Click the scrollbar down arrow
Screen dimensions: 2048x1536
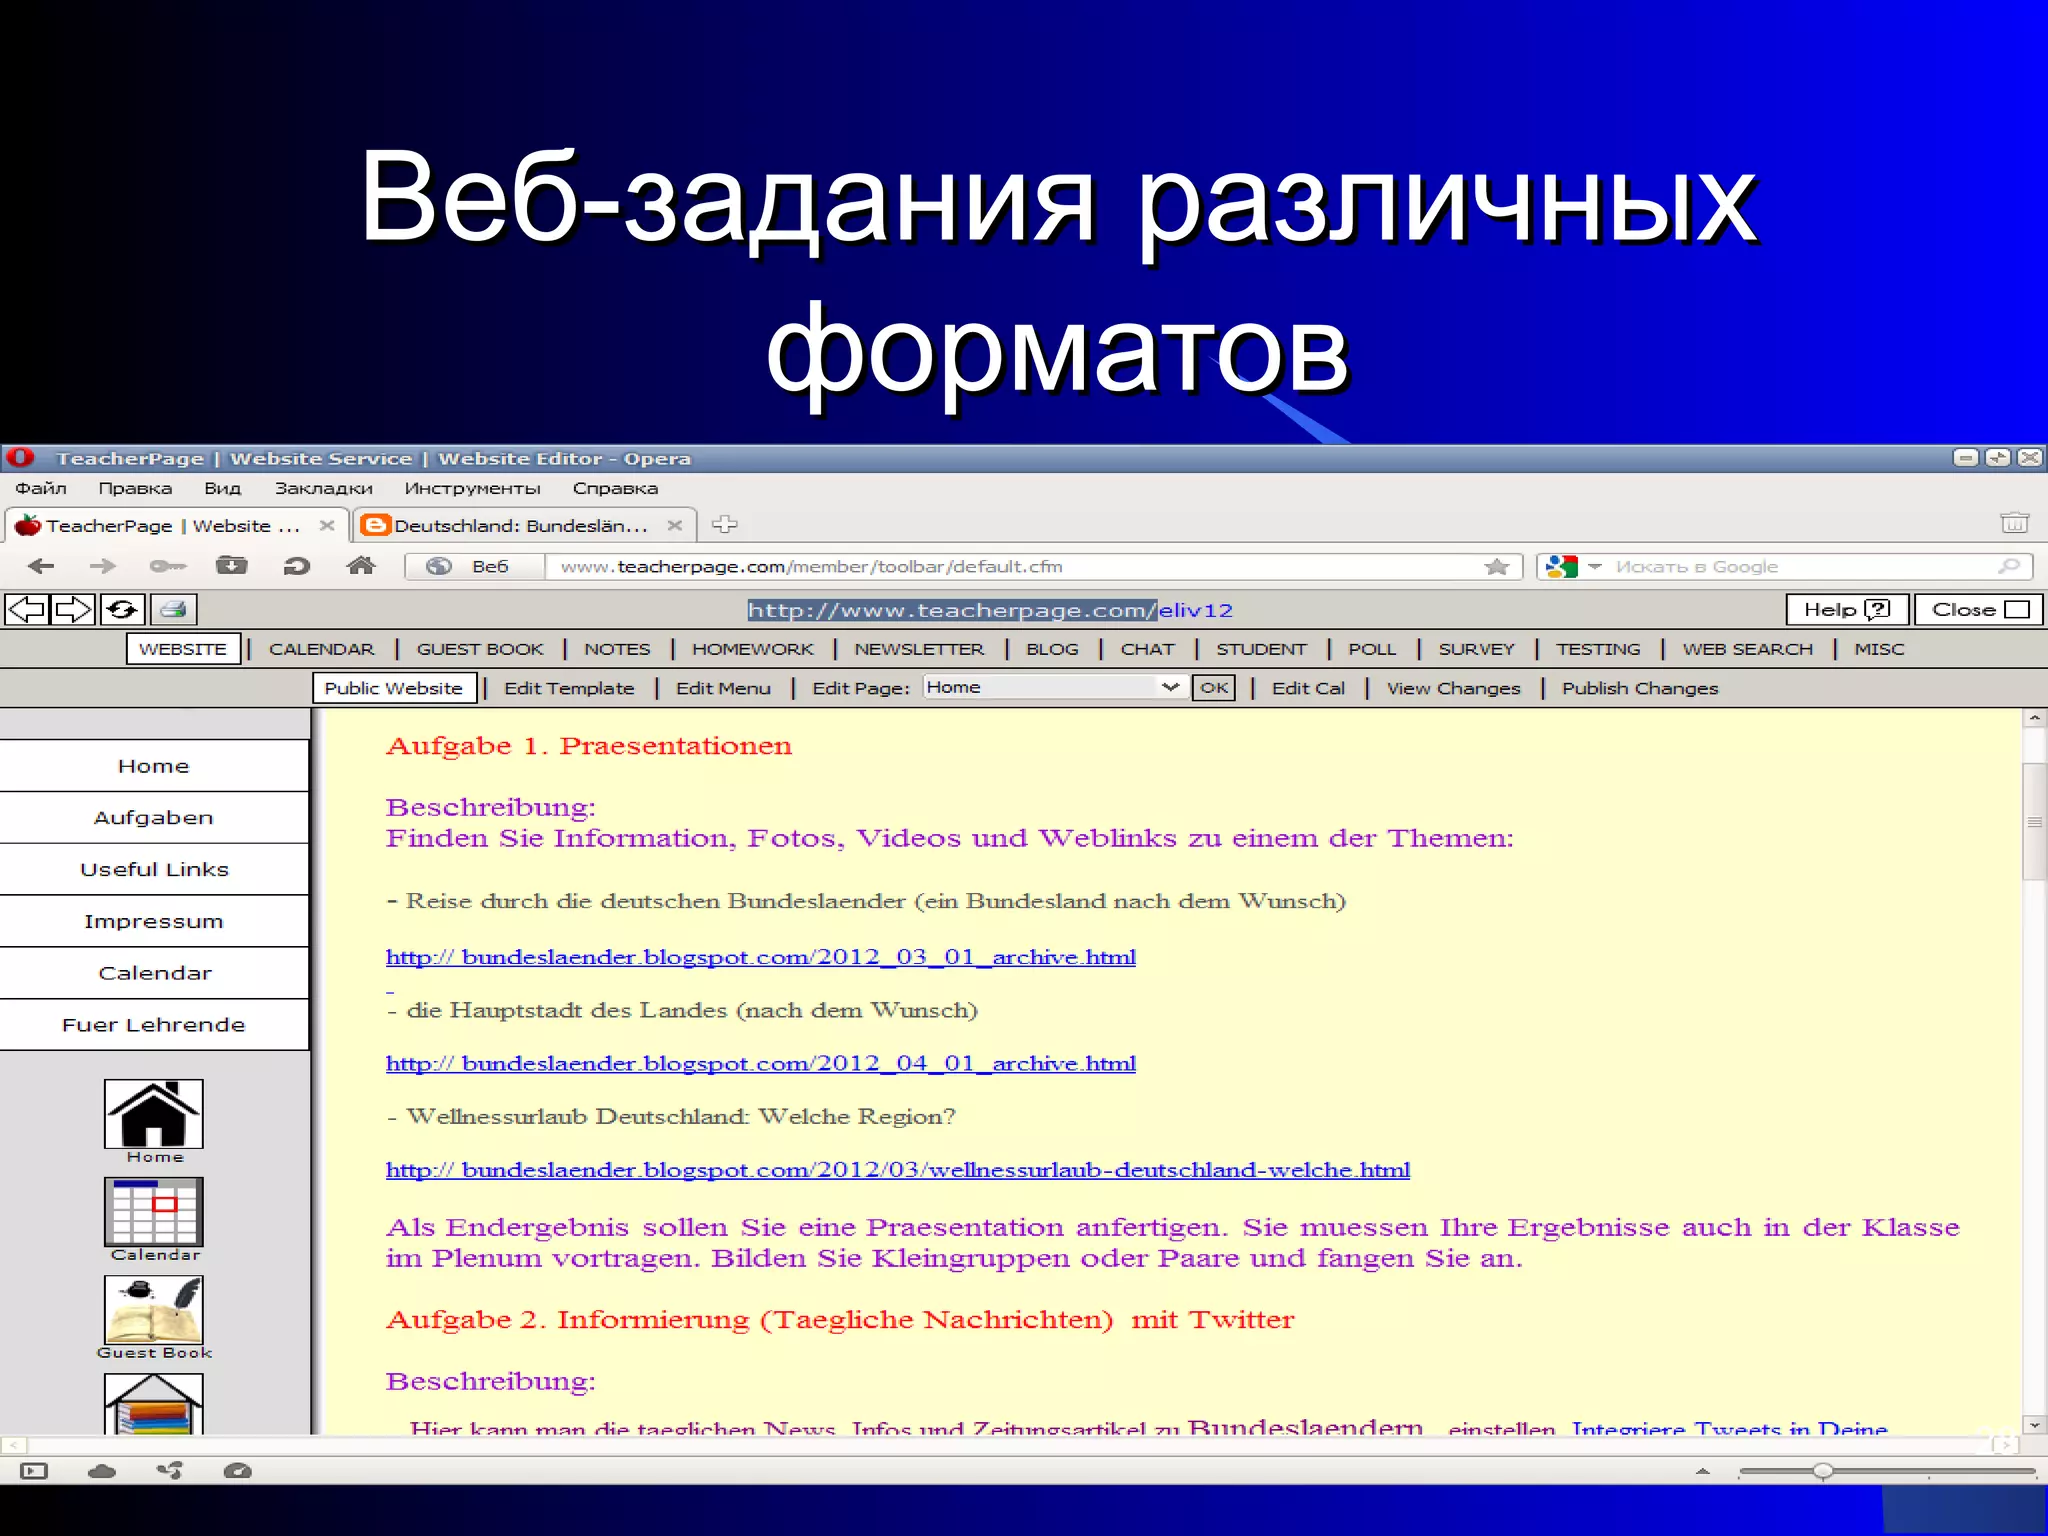coord(2034,1424)
